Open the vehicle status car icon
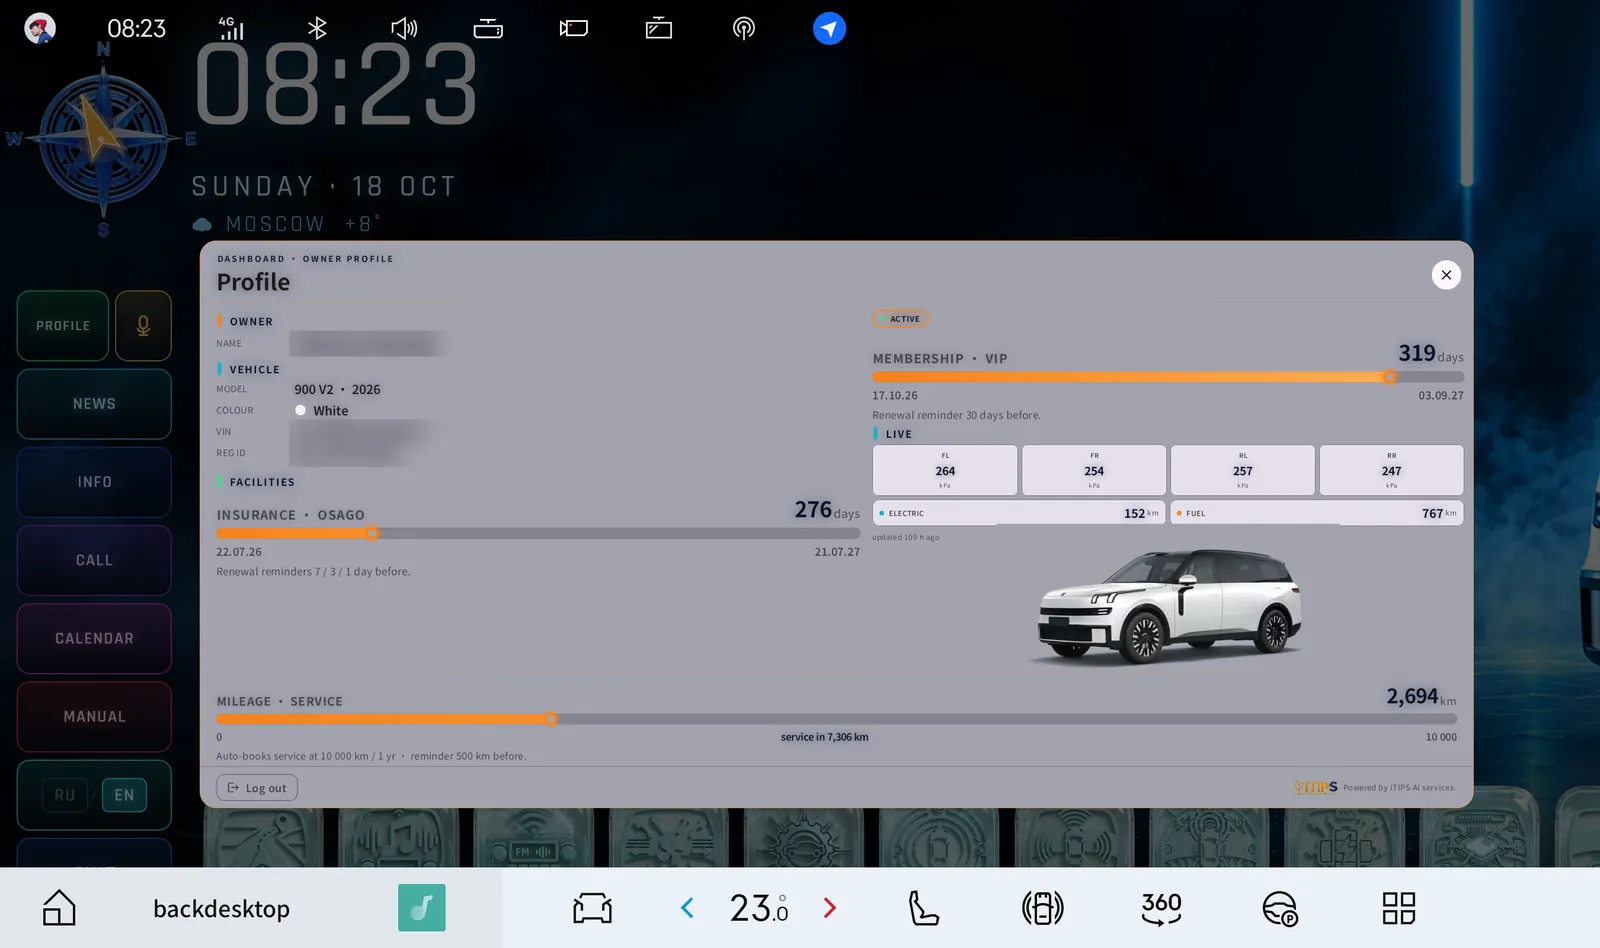 click(592, 908)
